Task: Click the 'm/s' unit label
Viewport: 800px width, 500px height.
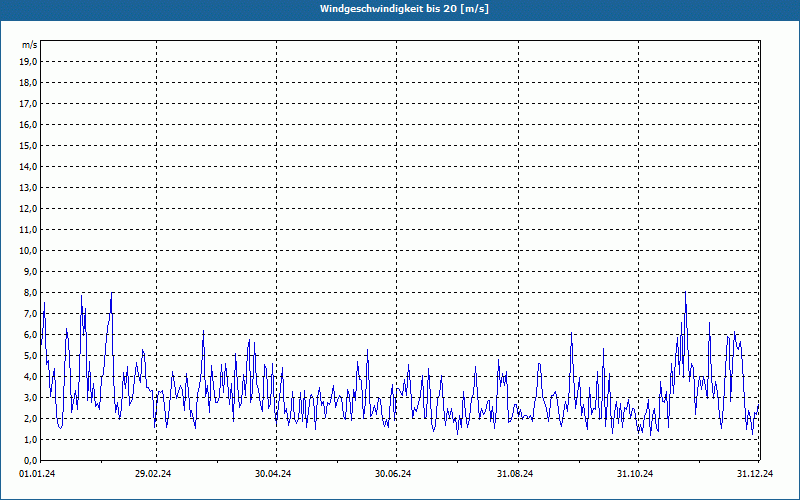Action: coord(30,45)
